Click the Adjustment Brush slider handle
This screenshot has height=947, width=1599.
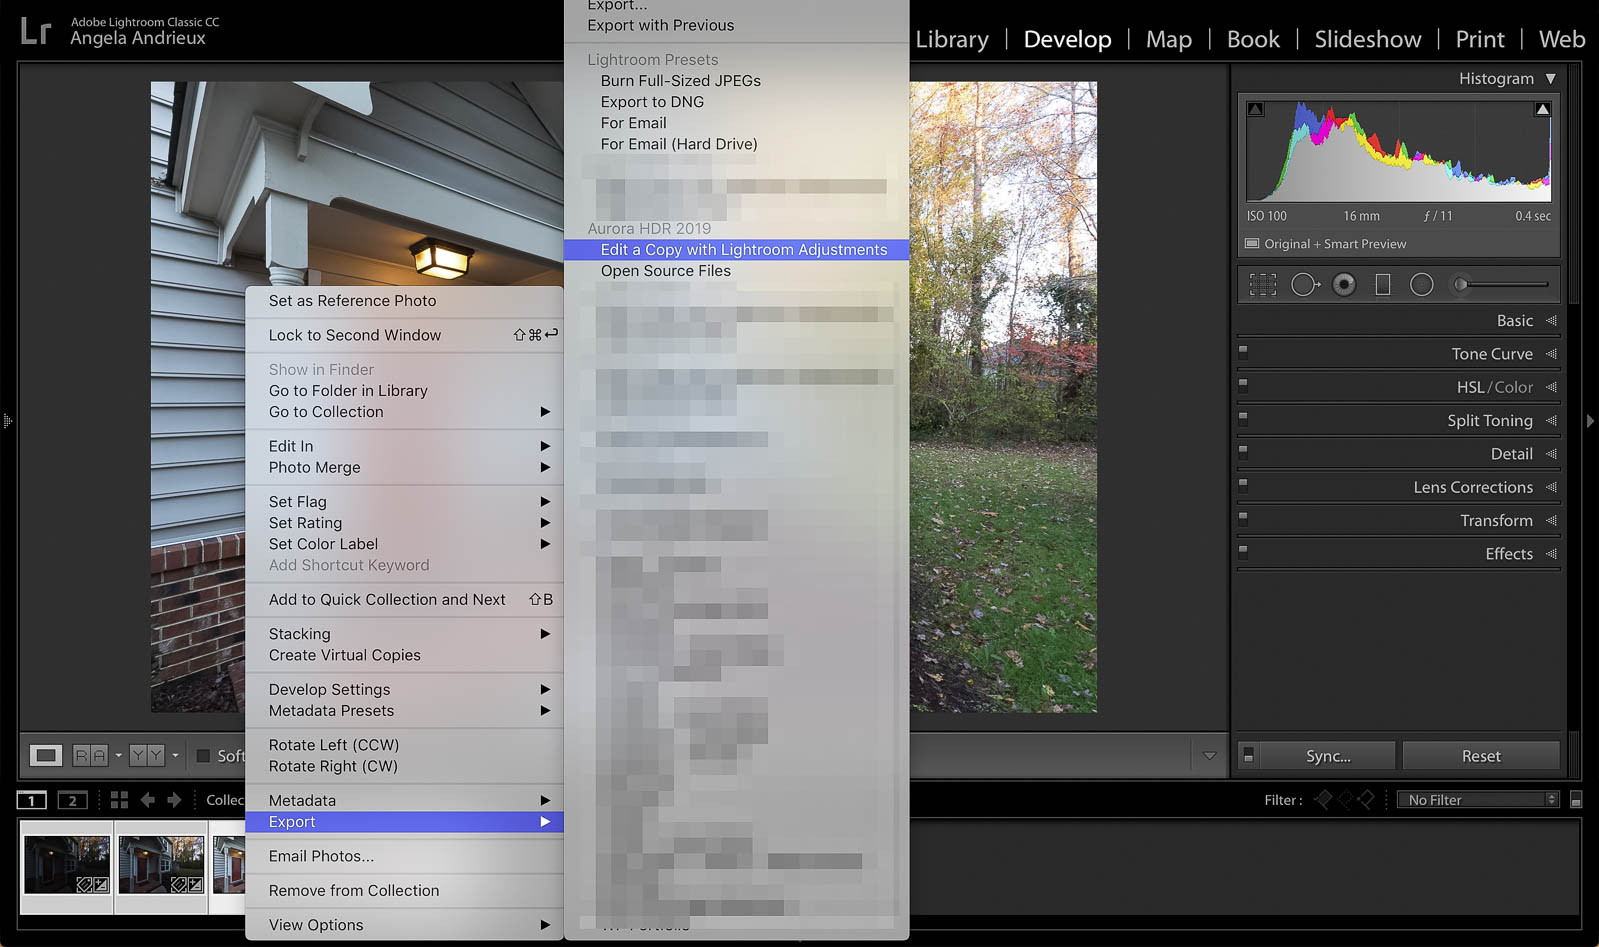[x=1461, y=285]
